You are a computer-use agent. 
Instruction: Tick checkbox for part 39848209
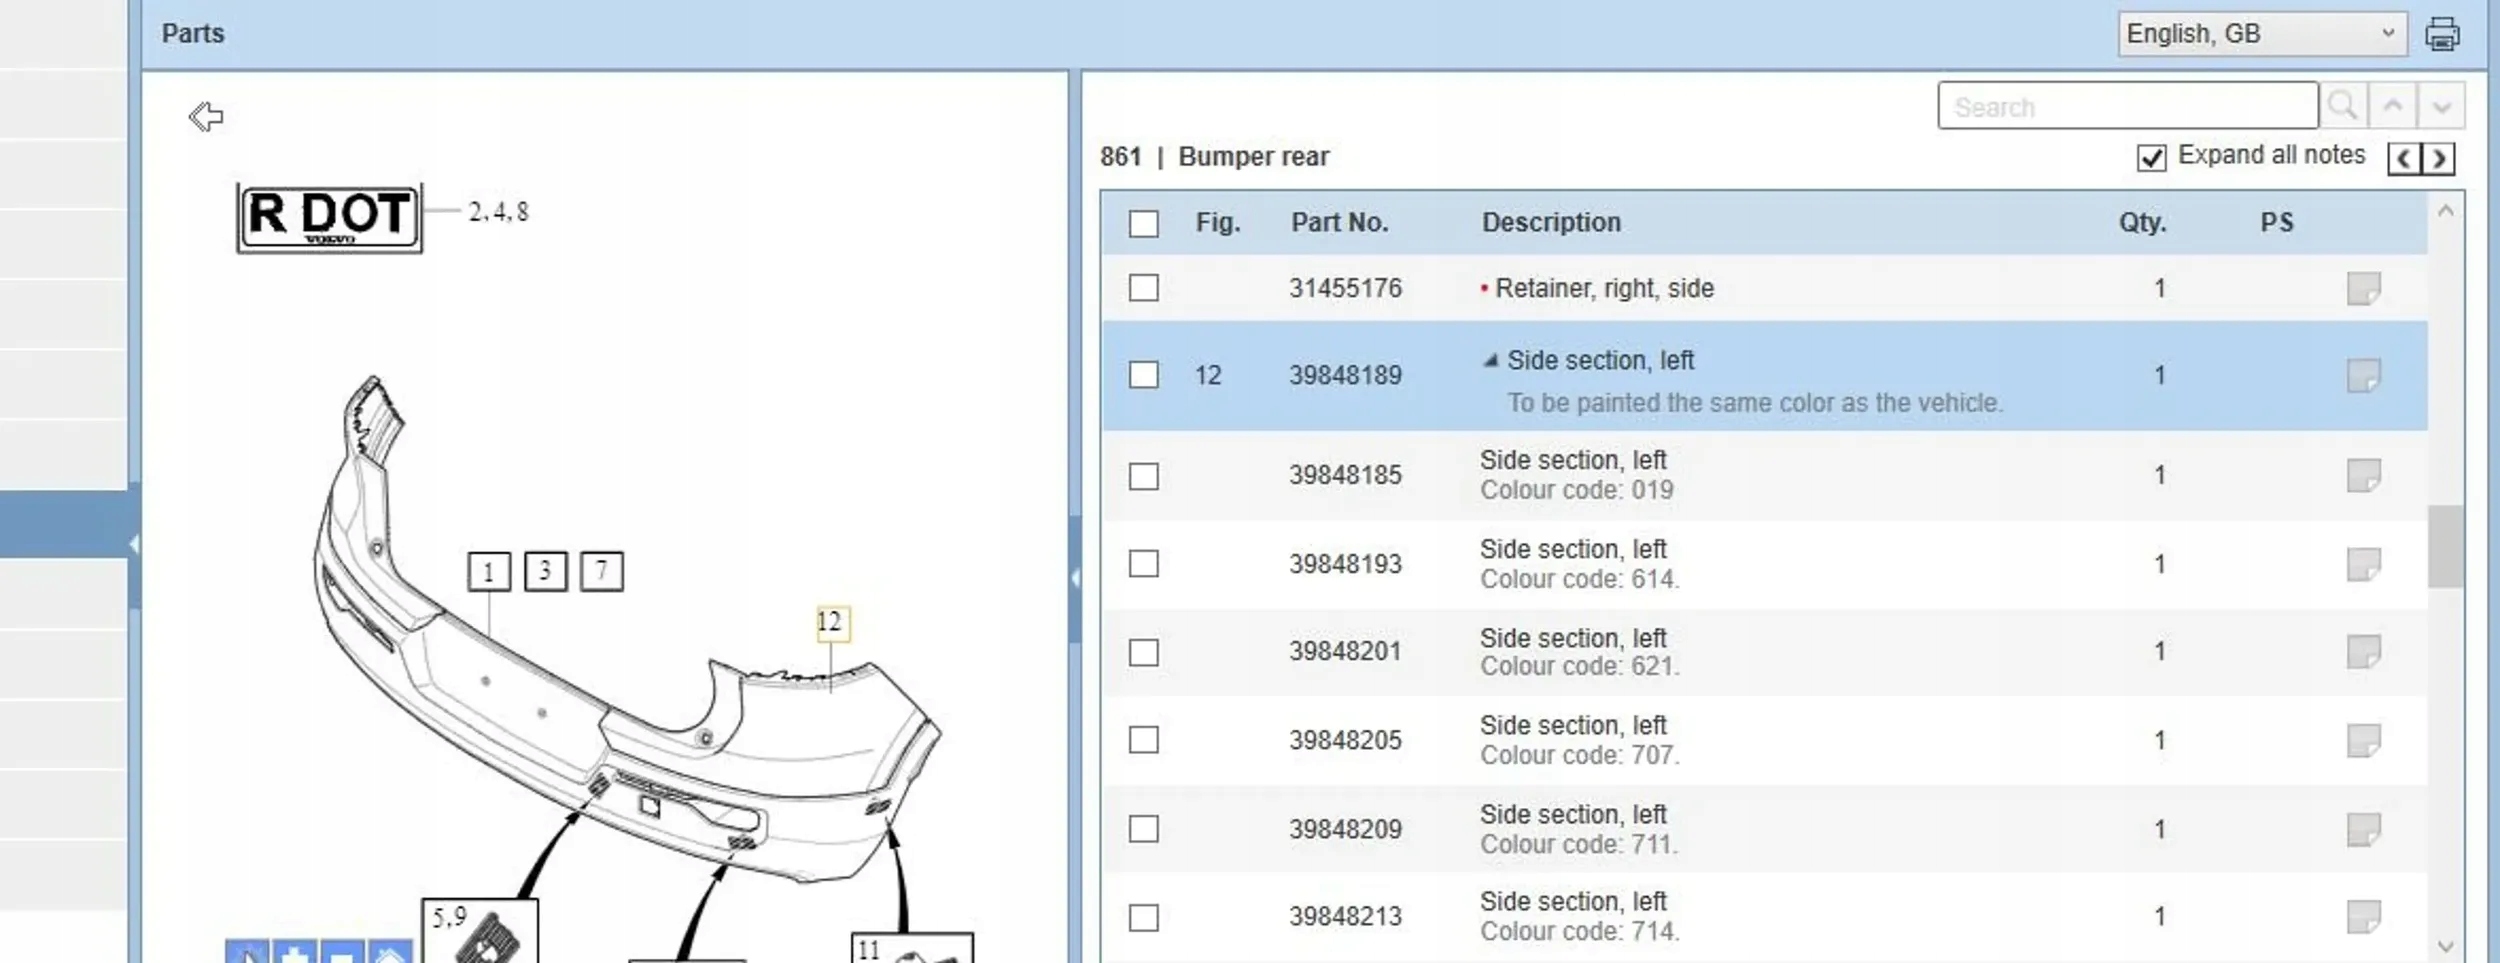(x=1143, y=829)
